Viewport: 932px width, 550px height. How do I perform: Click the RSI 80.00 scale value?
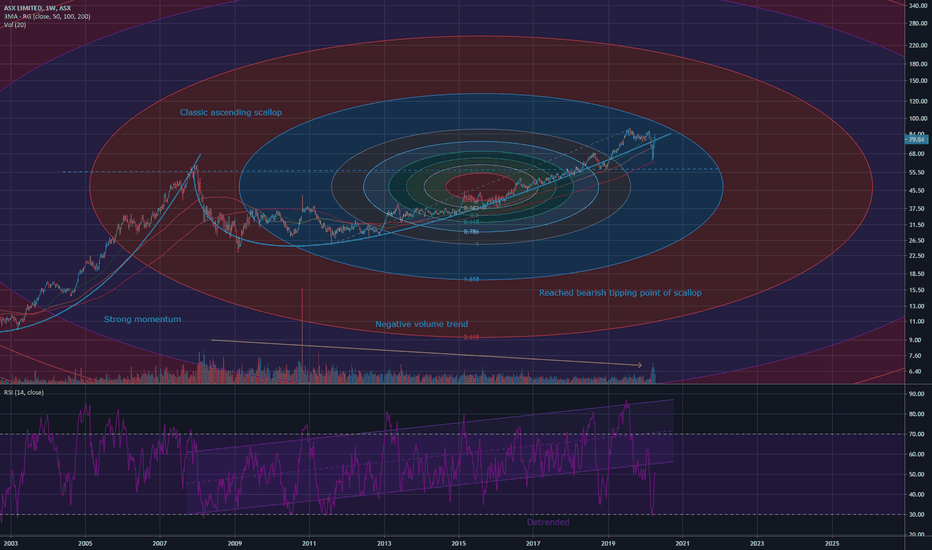click(x=917, y=414)
